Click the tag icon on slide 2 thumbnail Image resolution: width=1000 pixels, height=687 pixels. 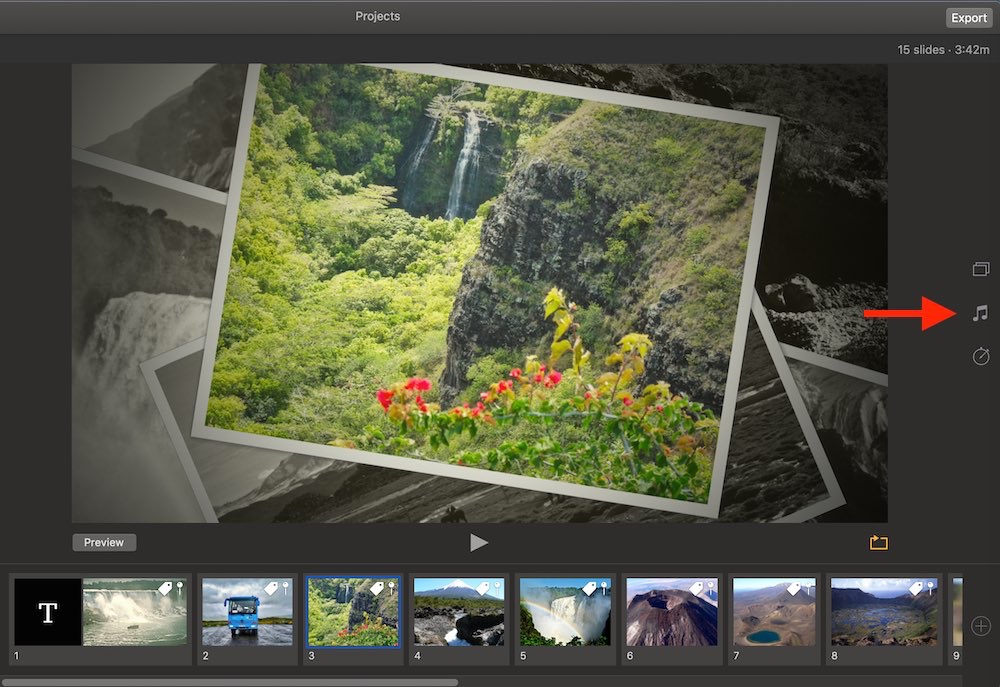pos(270,589)
